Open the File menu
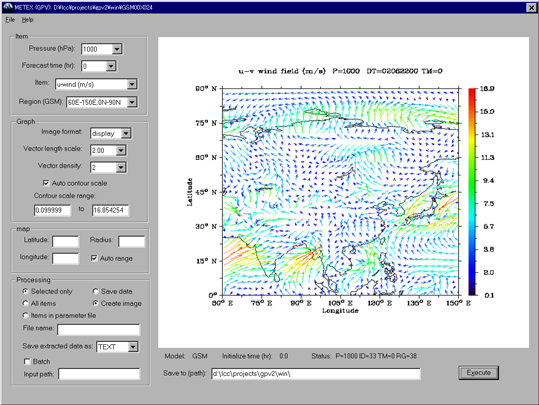 (x=10, y=20)
